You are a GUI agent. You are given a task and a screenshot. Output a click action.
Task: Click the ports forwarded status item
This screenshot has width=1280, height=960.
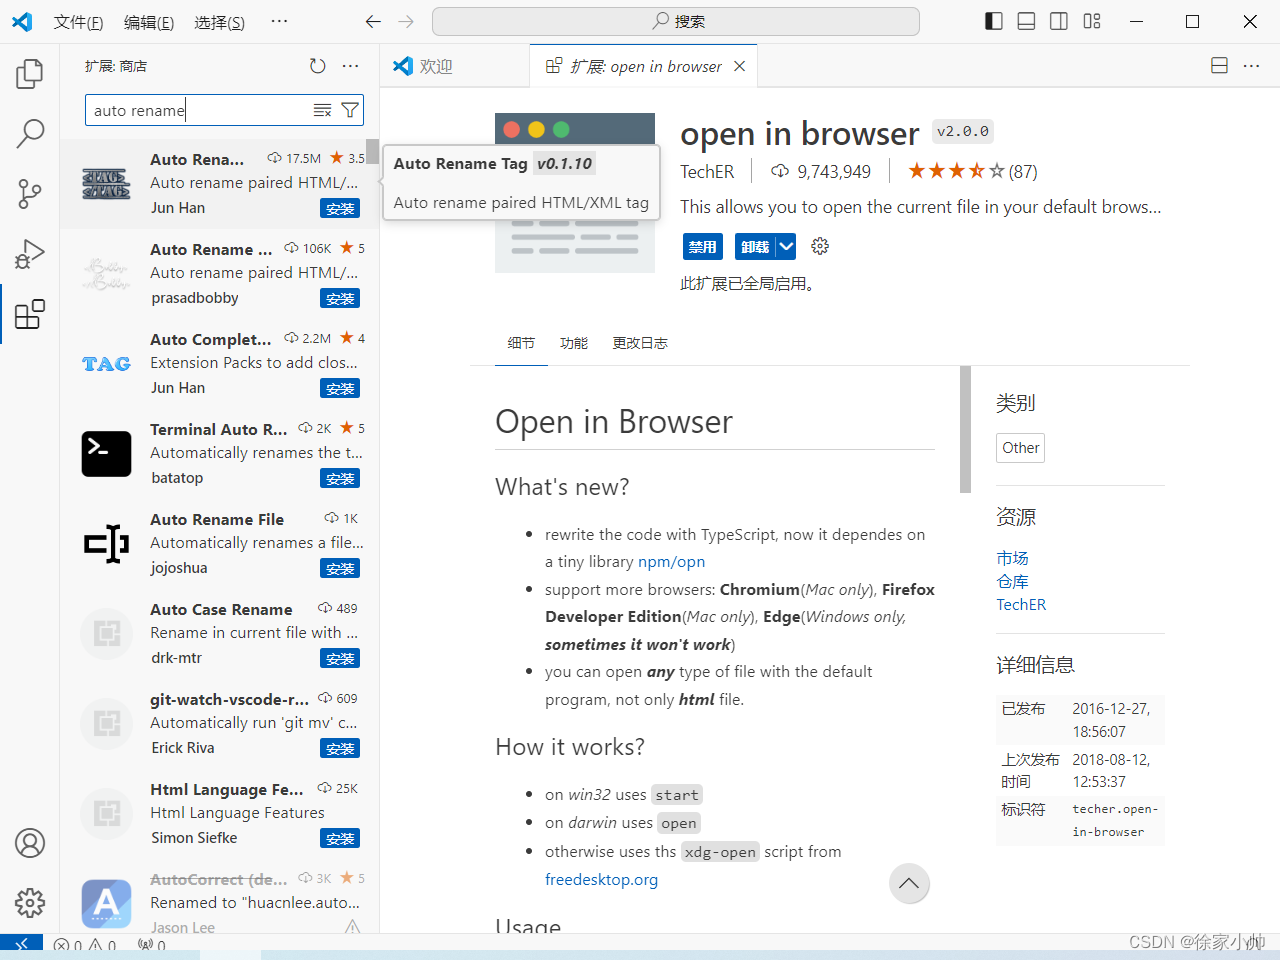pyautogui.click(x=152, y=944)
